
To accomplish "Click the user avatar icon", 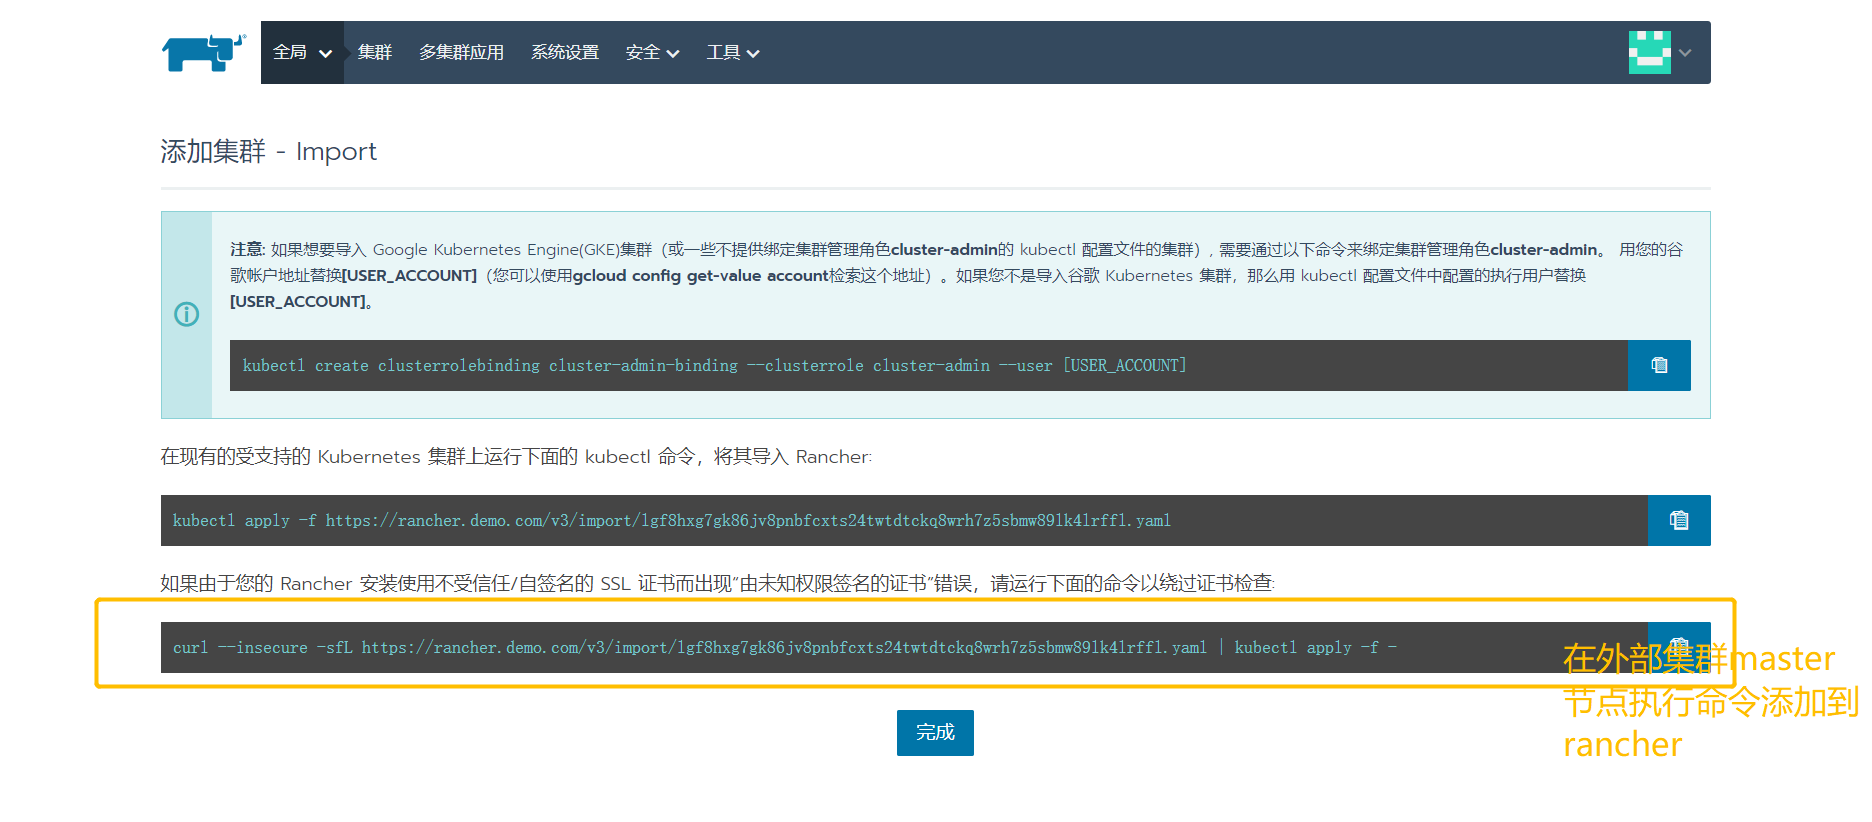I will pyautogui.click(x=1649, y=52).
